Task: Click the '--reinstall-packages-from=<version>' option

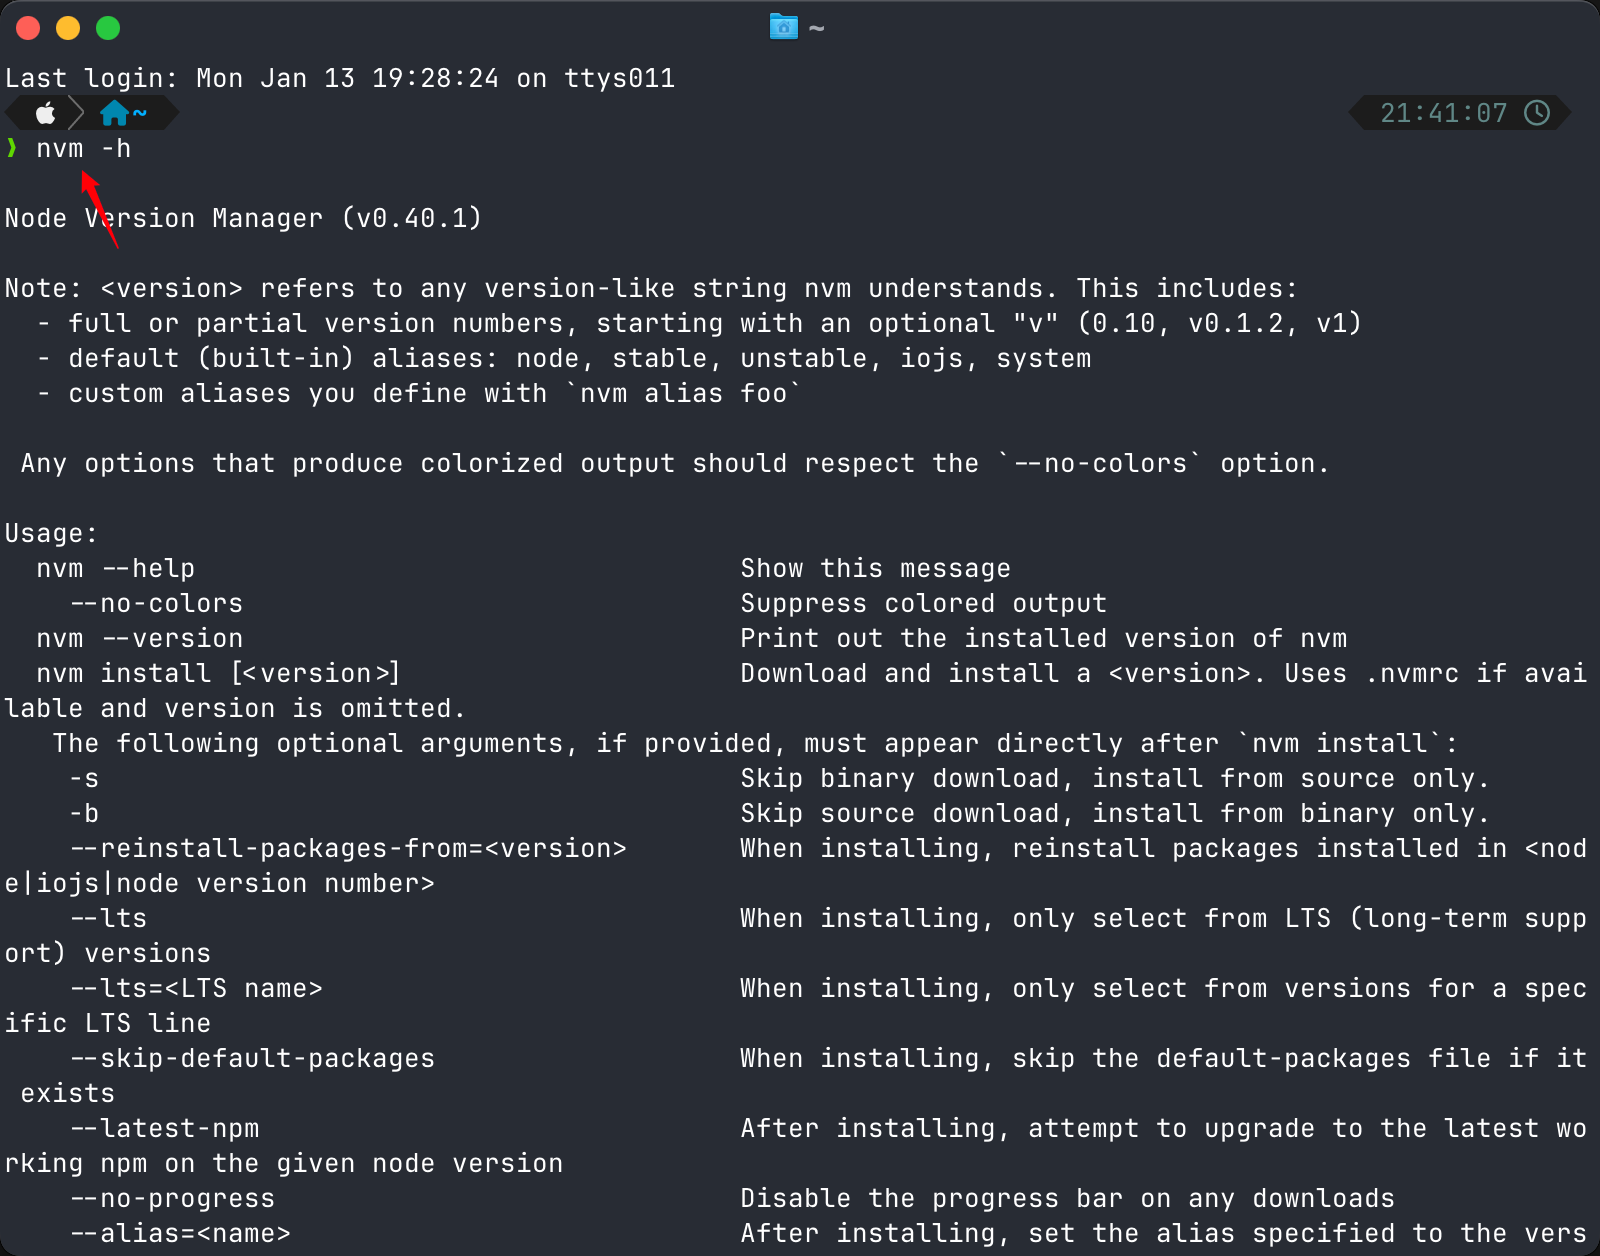Action: point(348,848)
